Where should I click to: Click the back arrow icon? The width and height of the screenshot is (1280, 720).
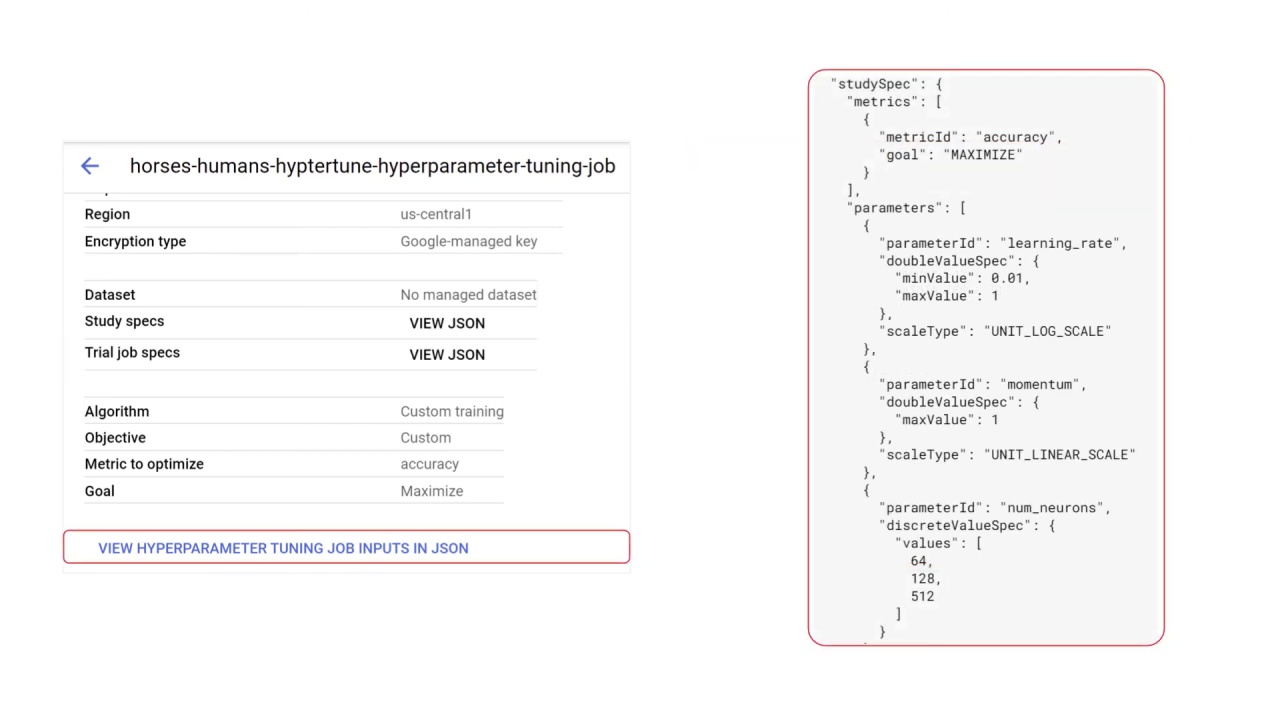point(90,166)
